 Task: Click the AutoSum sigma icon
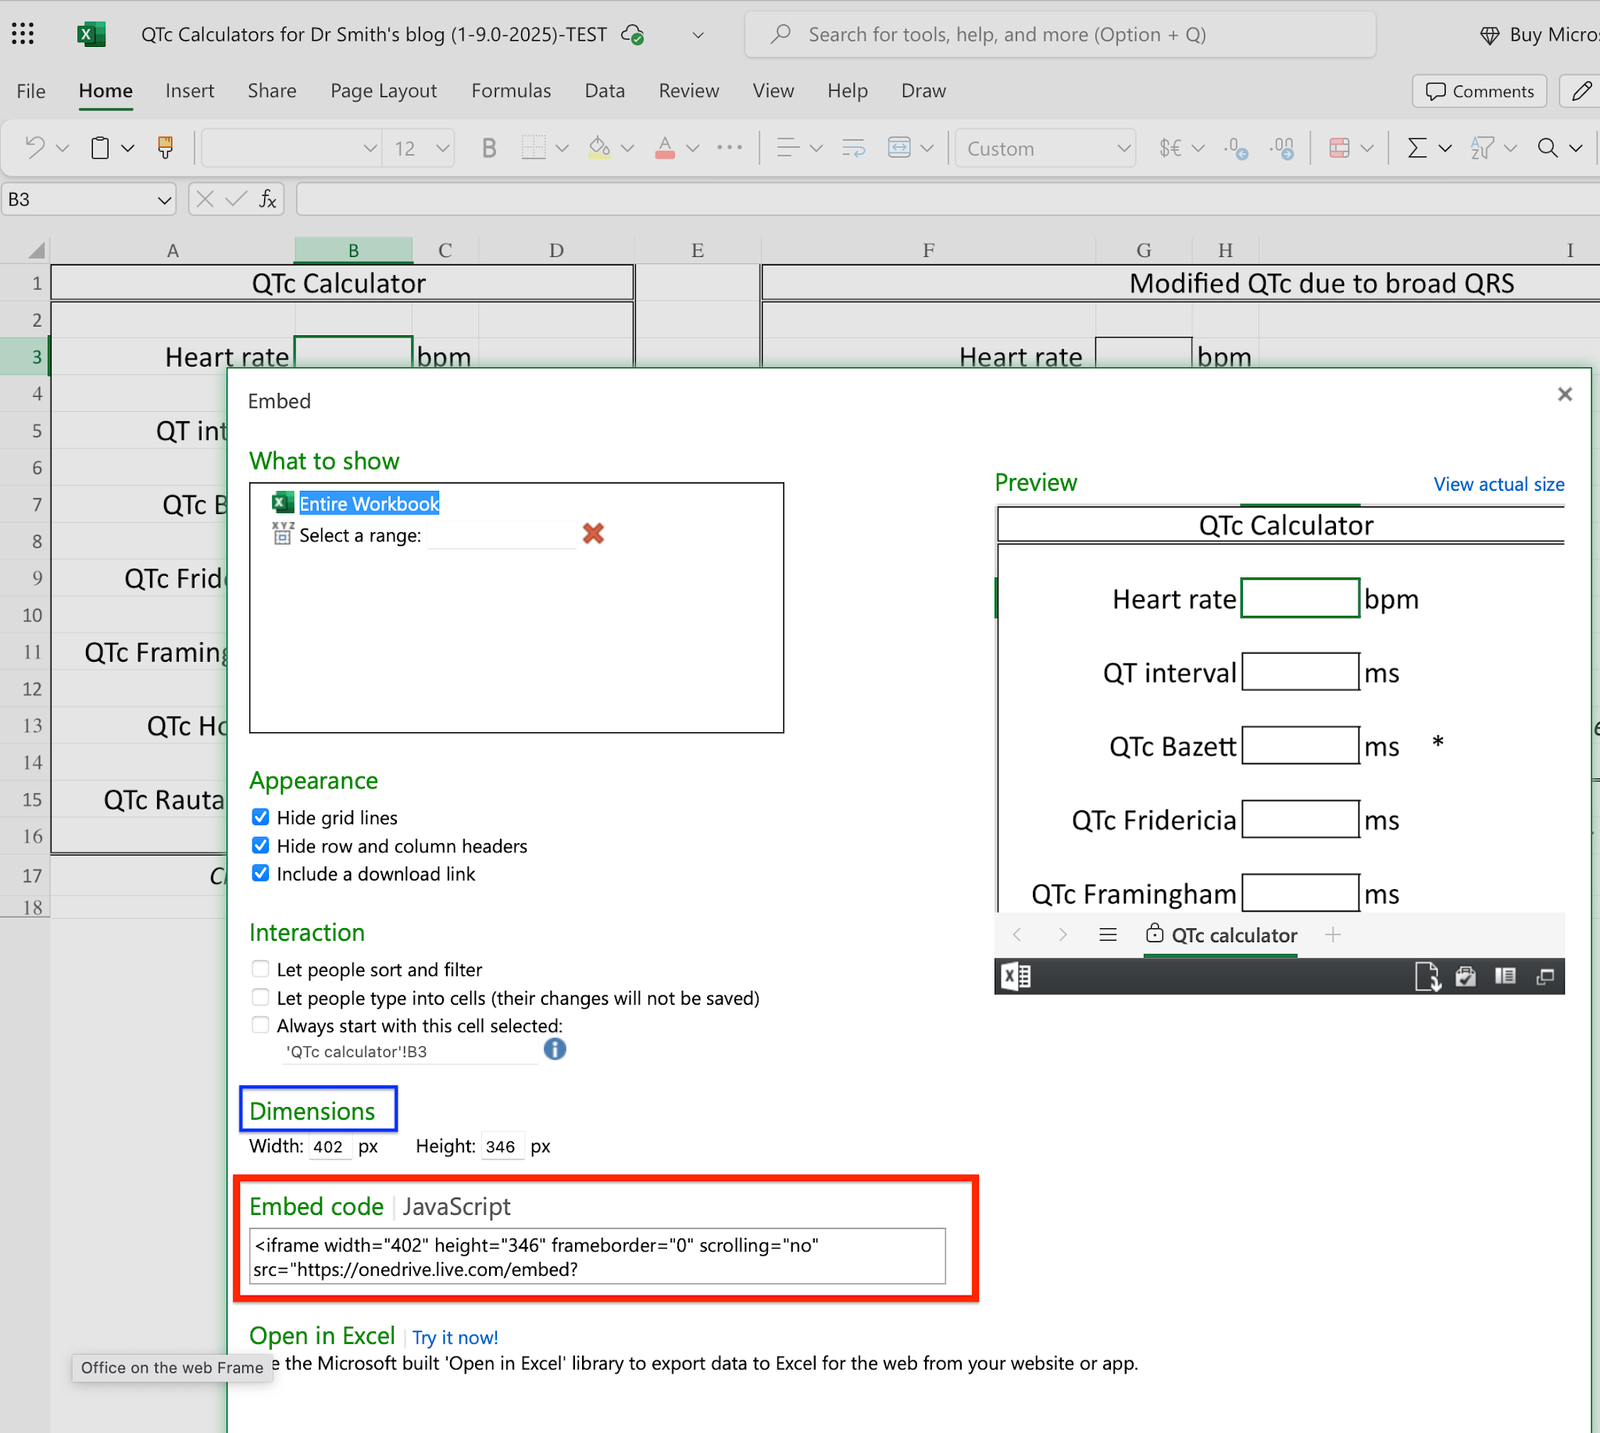point(1416,148)
